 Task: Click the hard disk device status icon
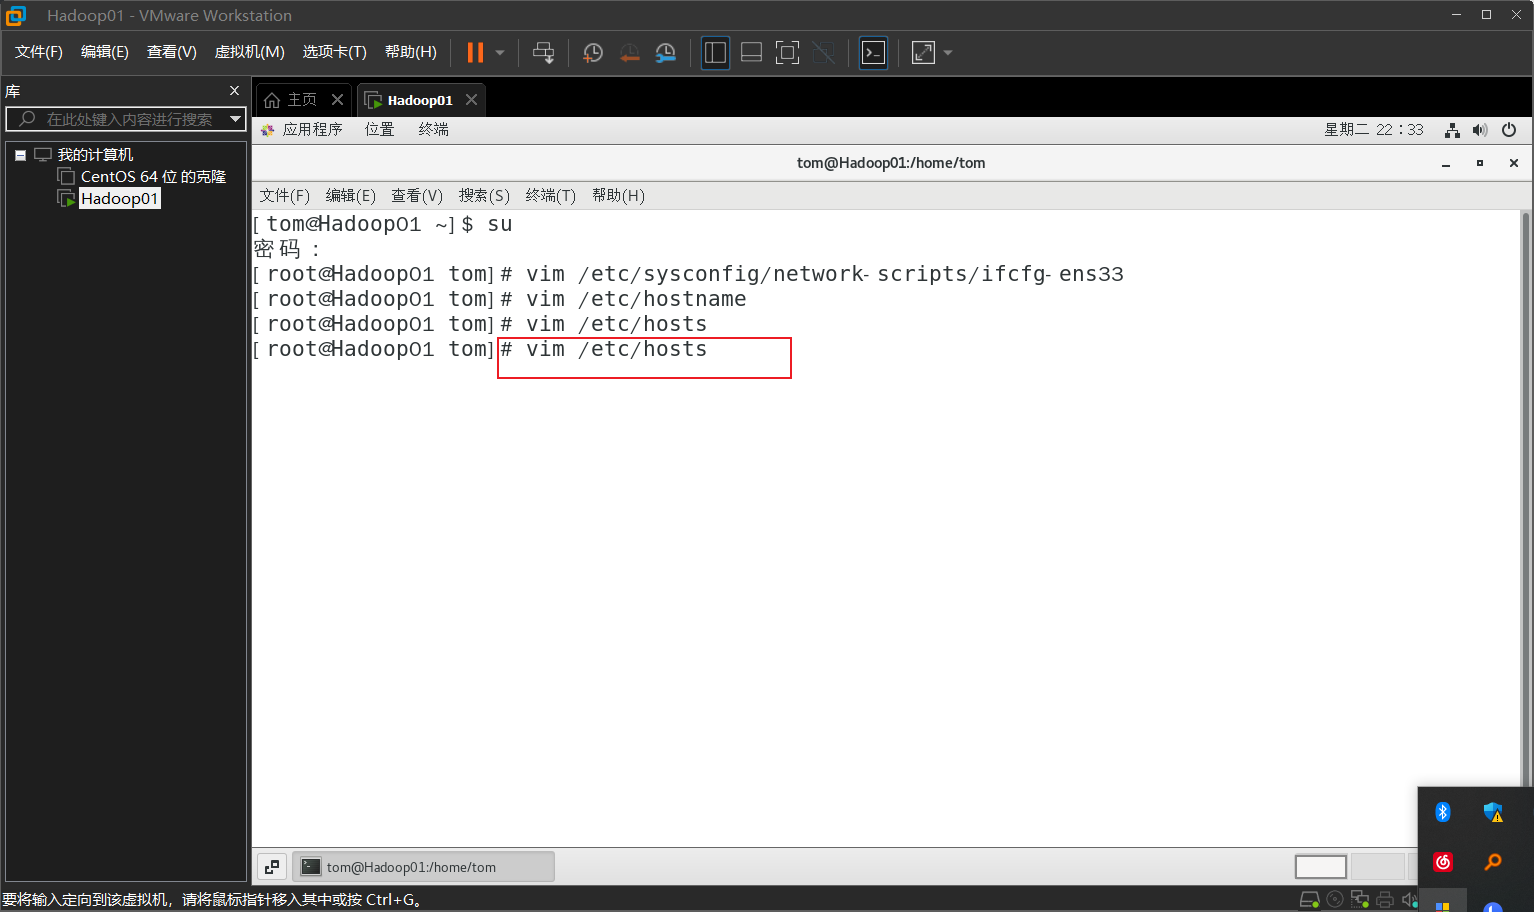pos(1309,900)
